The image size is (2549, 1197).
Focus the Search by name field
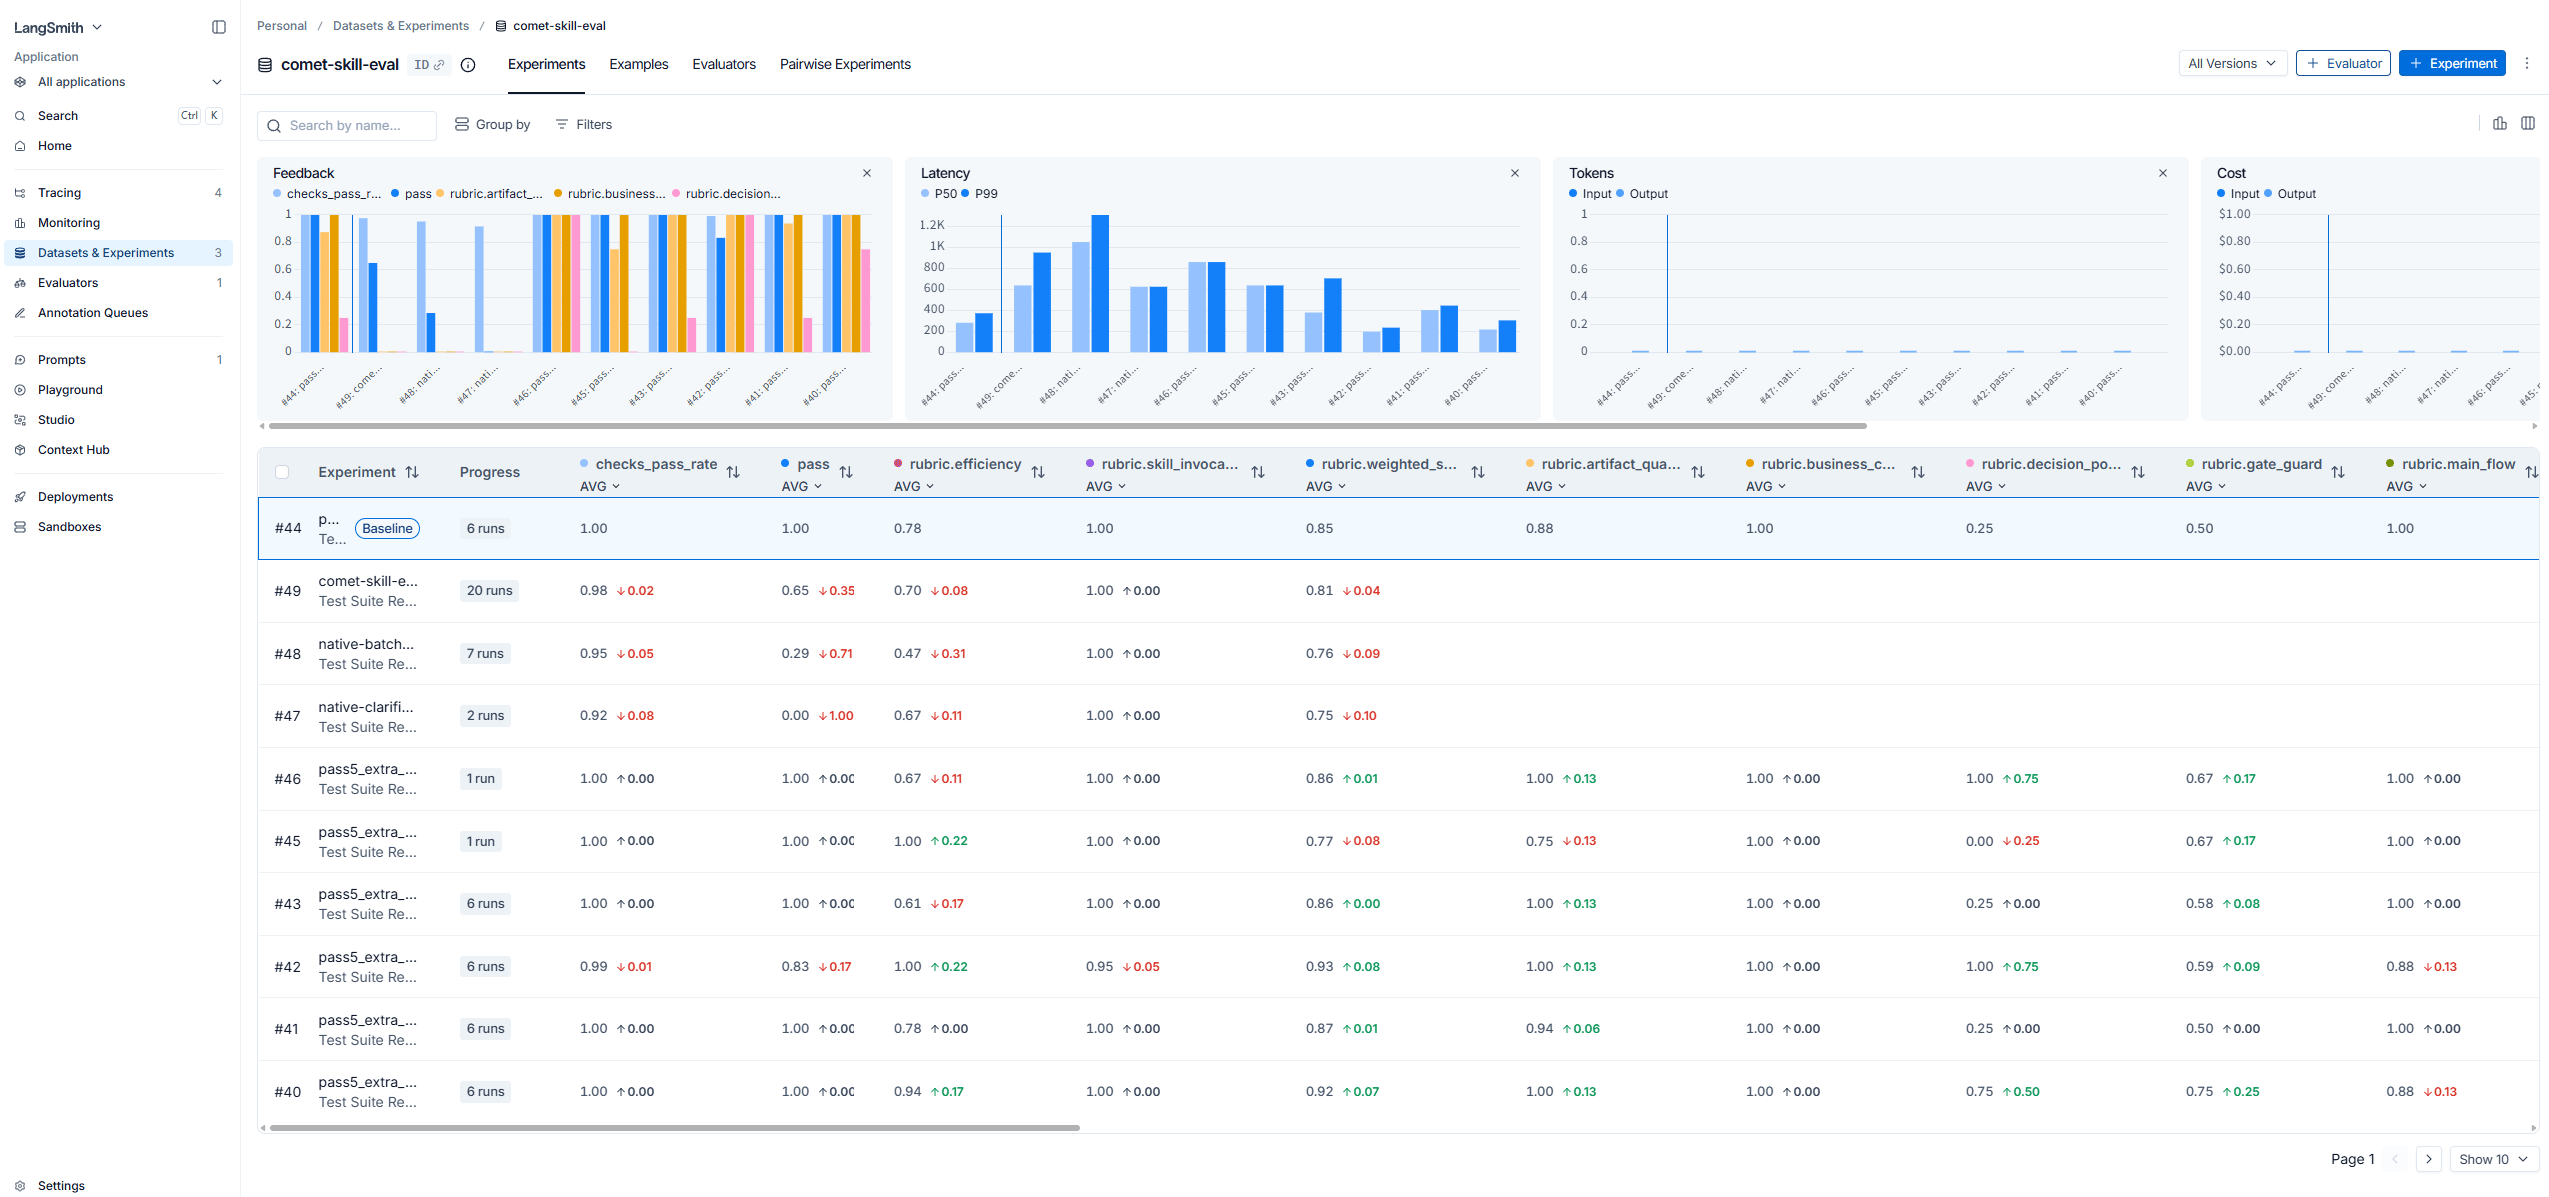point(347,125)
